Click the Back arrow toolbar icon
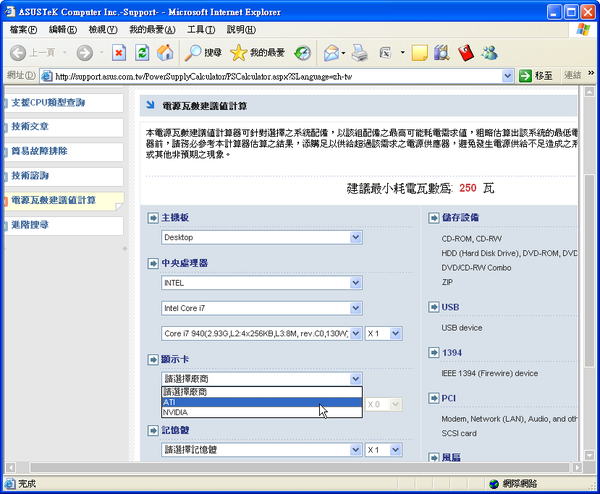 pyautogui.click(x=18, y=53)
